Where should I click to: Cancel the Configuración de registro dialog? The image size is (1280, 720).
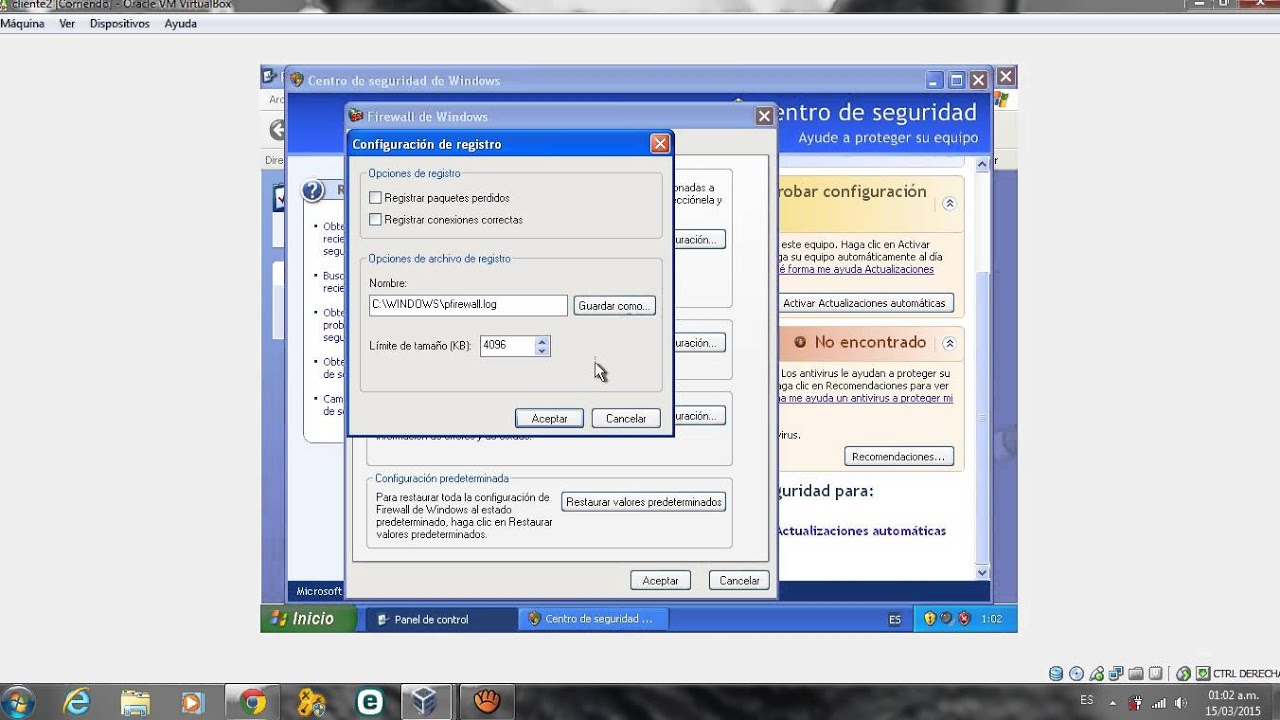[626, 418]
